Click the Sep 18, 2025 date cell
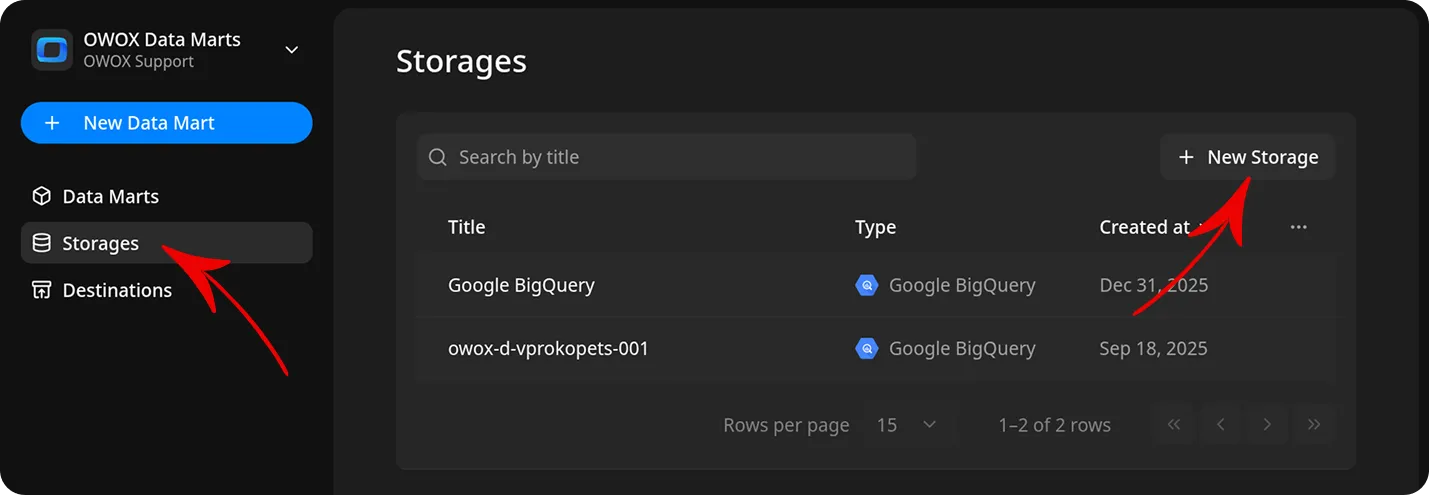The image size is (1429, 495). click(x=1154, y=349)
